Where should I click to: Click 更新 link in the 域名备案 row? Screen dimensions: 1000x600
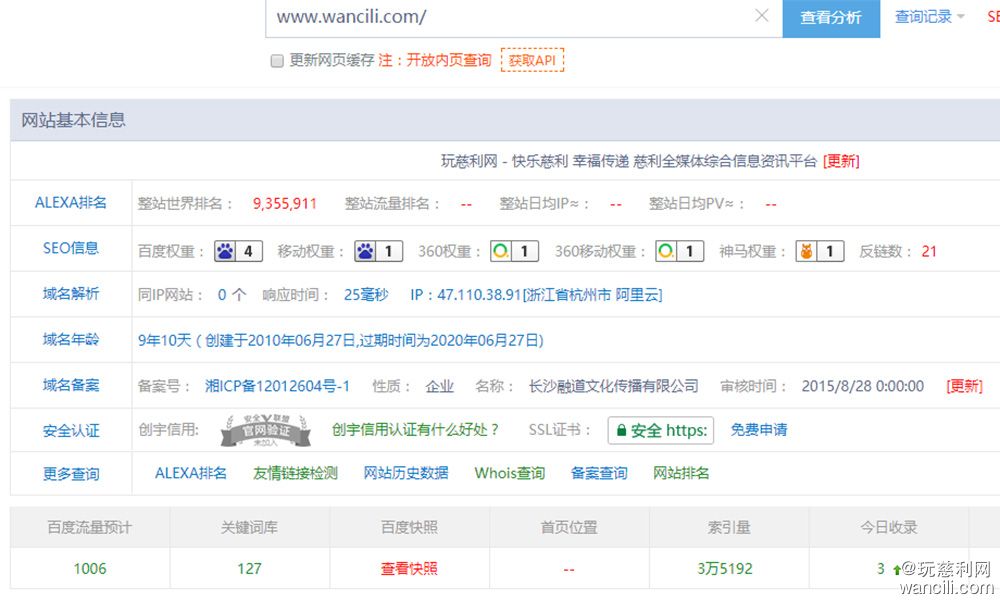[964, 386]
